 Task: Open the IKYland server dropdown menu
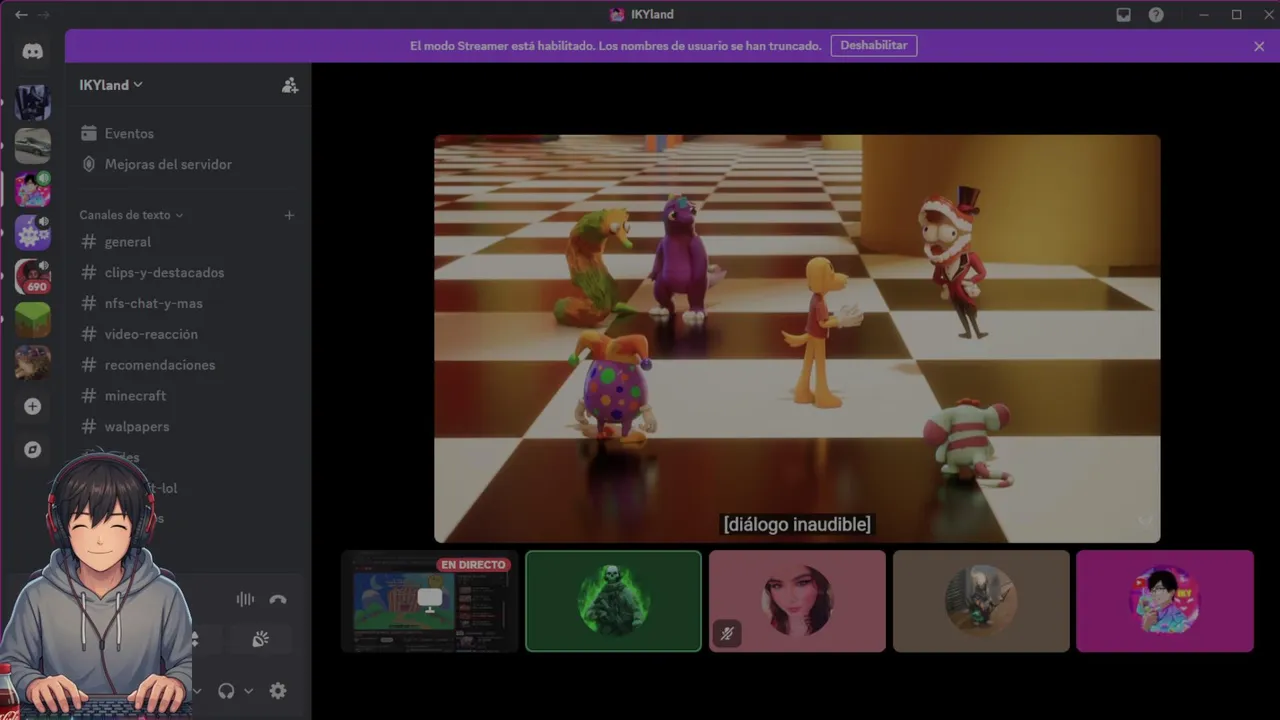[111, 85]
